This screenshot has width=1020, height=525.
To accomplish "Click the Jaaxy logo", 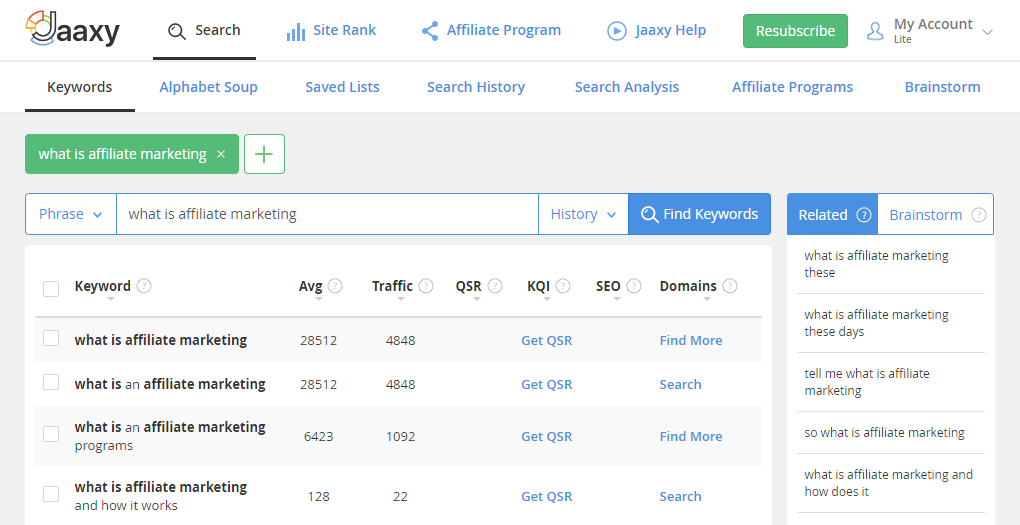I will tap(73, 29).
